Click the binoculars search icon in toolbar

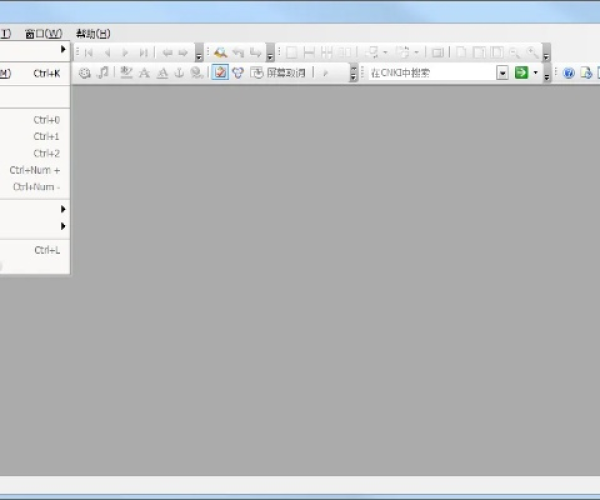[x=220, y=52]
